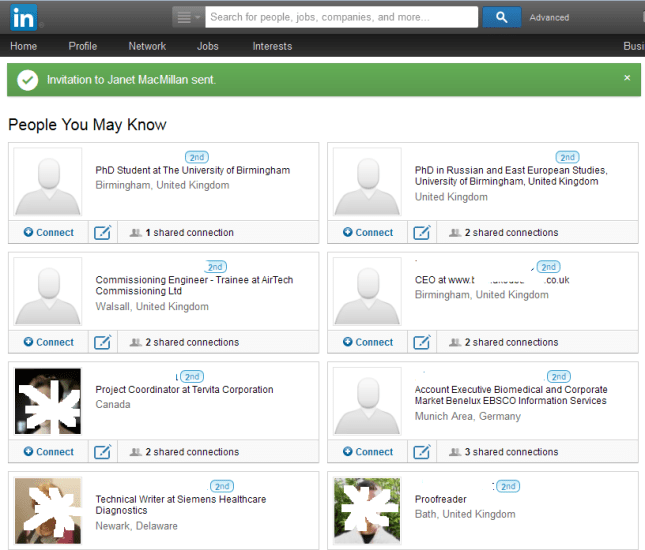The image size is (645, 550).
Task: Connect with the PhD Student at Birmingham
Action: pyautogui.click(x=49, y=233)
